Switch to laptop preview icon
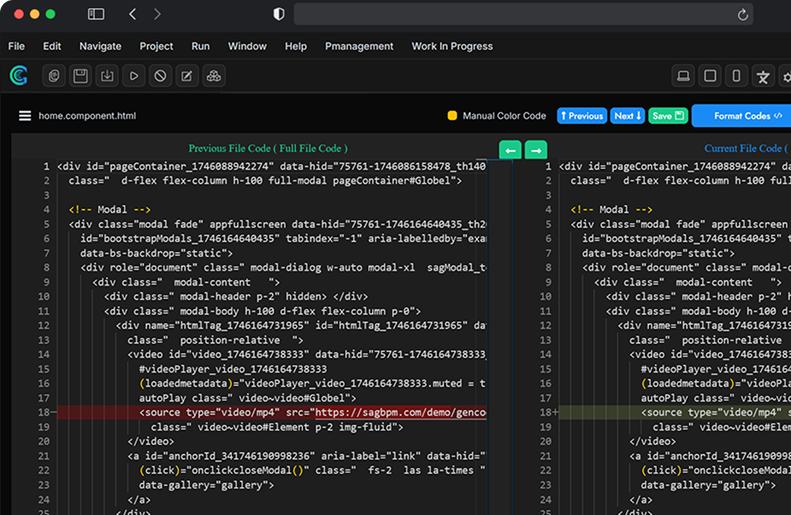791x515 pixels. pos(684,76)
